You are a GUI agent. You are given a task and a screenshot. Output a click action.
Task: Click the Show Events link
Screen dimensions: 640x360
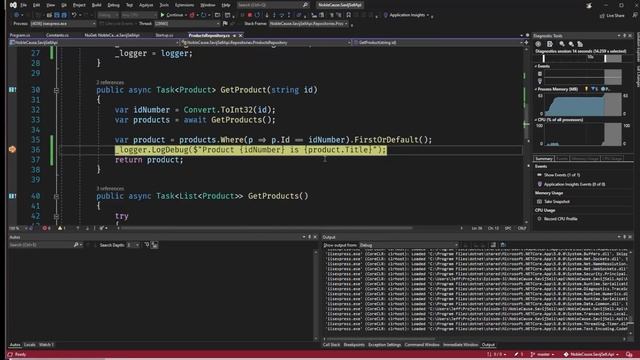[x=562, y=175]
